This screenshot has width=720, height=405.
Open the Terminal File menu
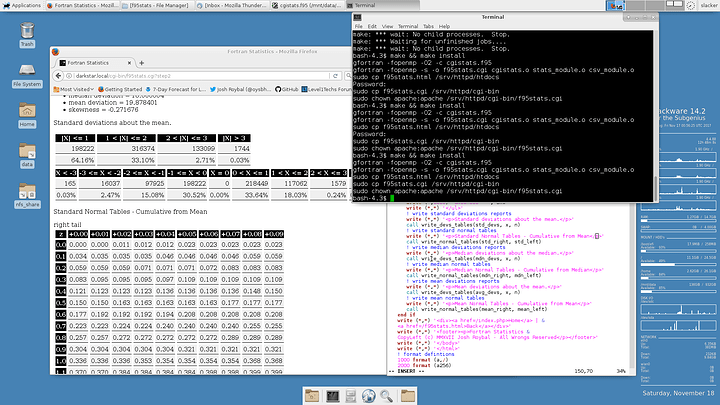pos(358,26)
